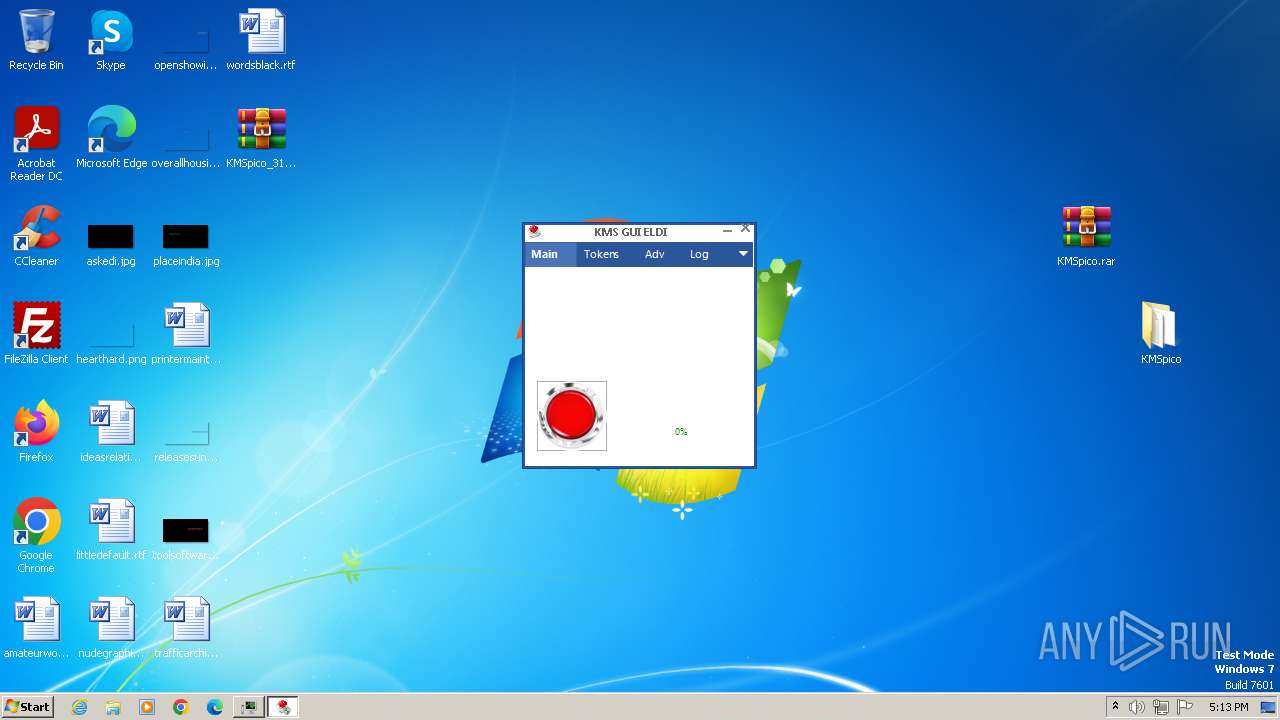Open Windows Media Player from the taskbar

(147, 707)
